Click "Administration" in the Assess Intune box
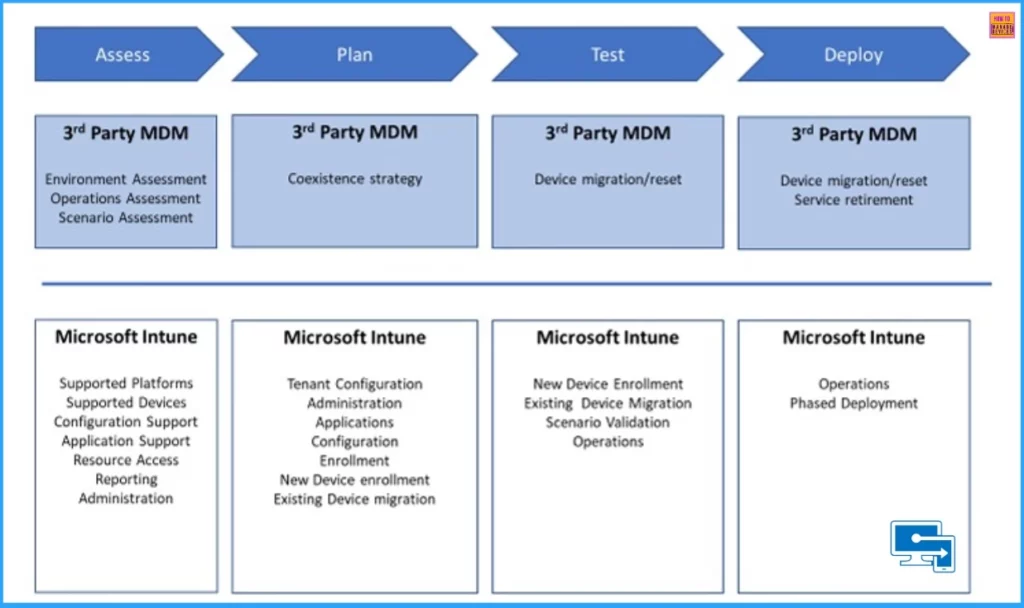The image size is (1024, 608). pyautogui.click(x=126, y=498)
